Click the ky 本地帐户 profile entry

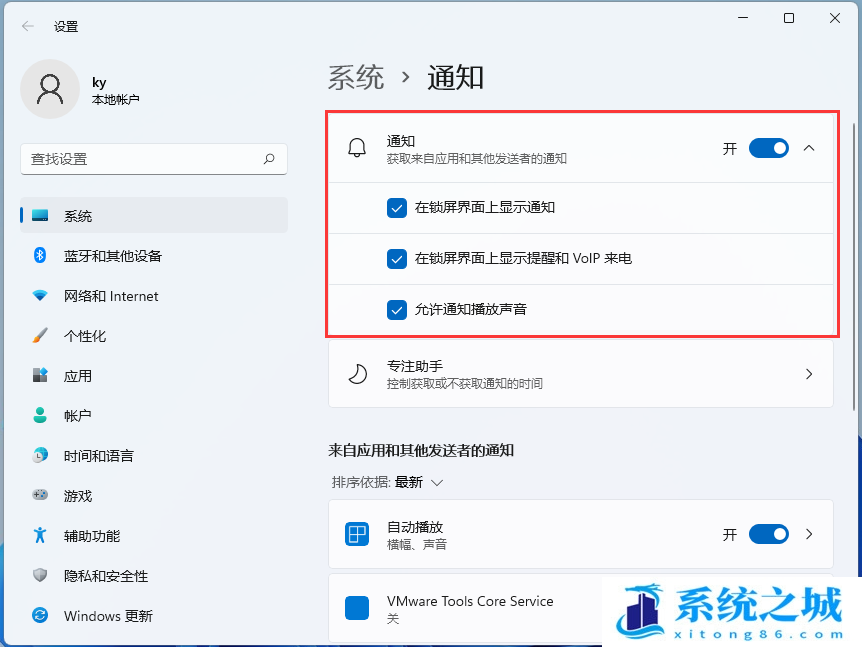[90, 89]
